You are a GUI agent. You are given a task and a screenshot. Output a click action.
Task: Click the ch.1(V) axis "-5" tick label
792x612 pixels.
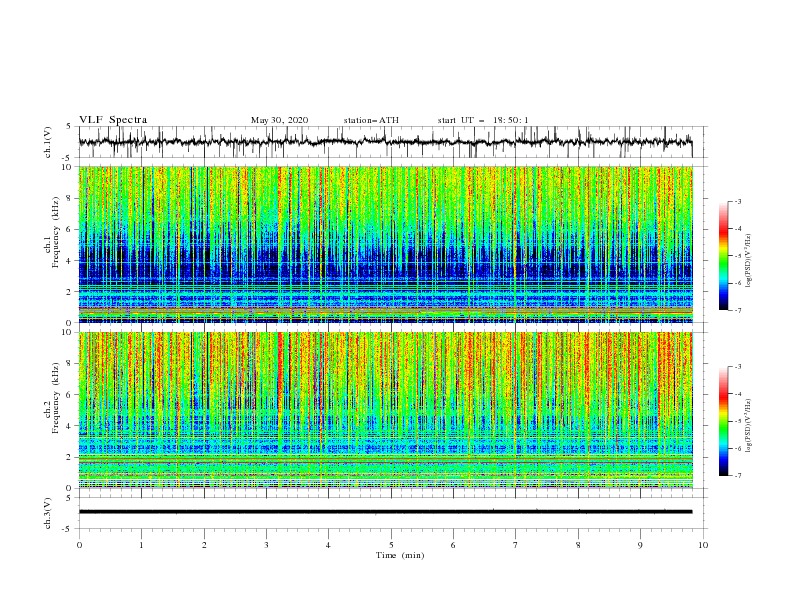click(67, 158)
